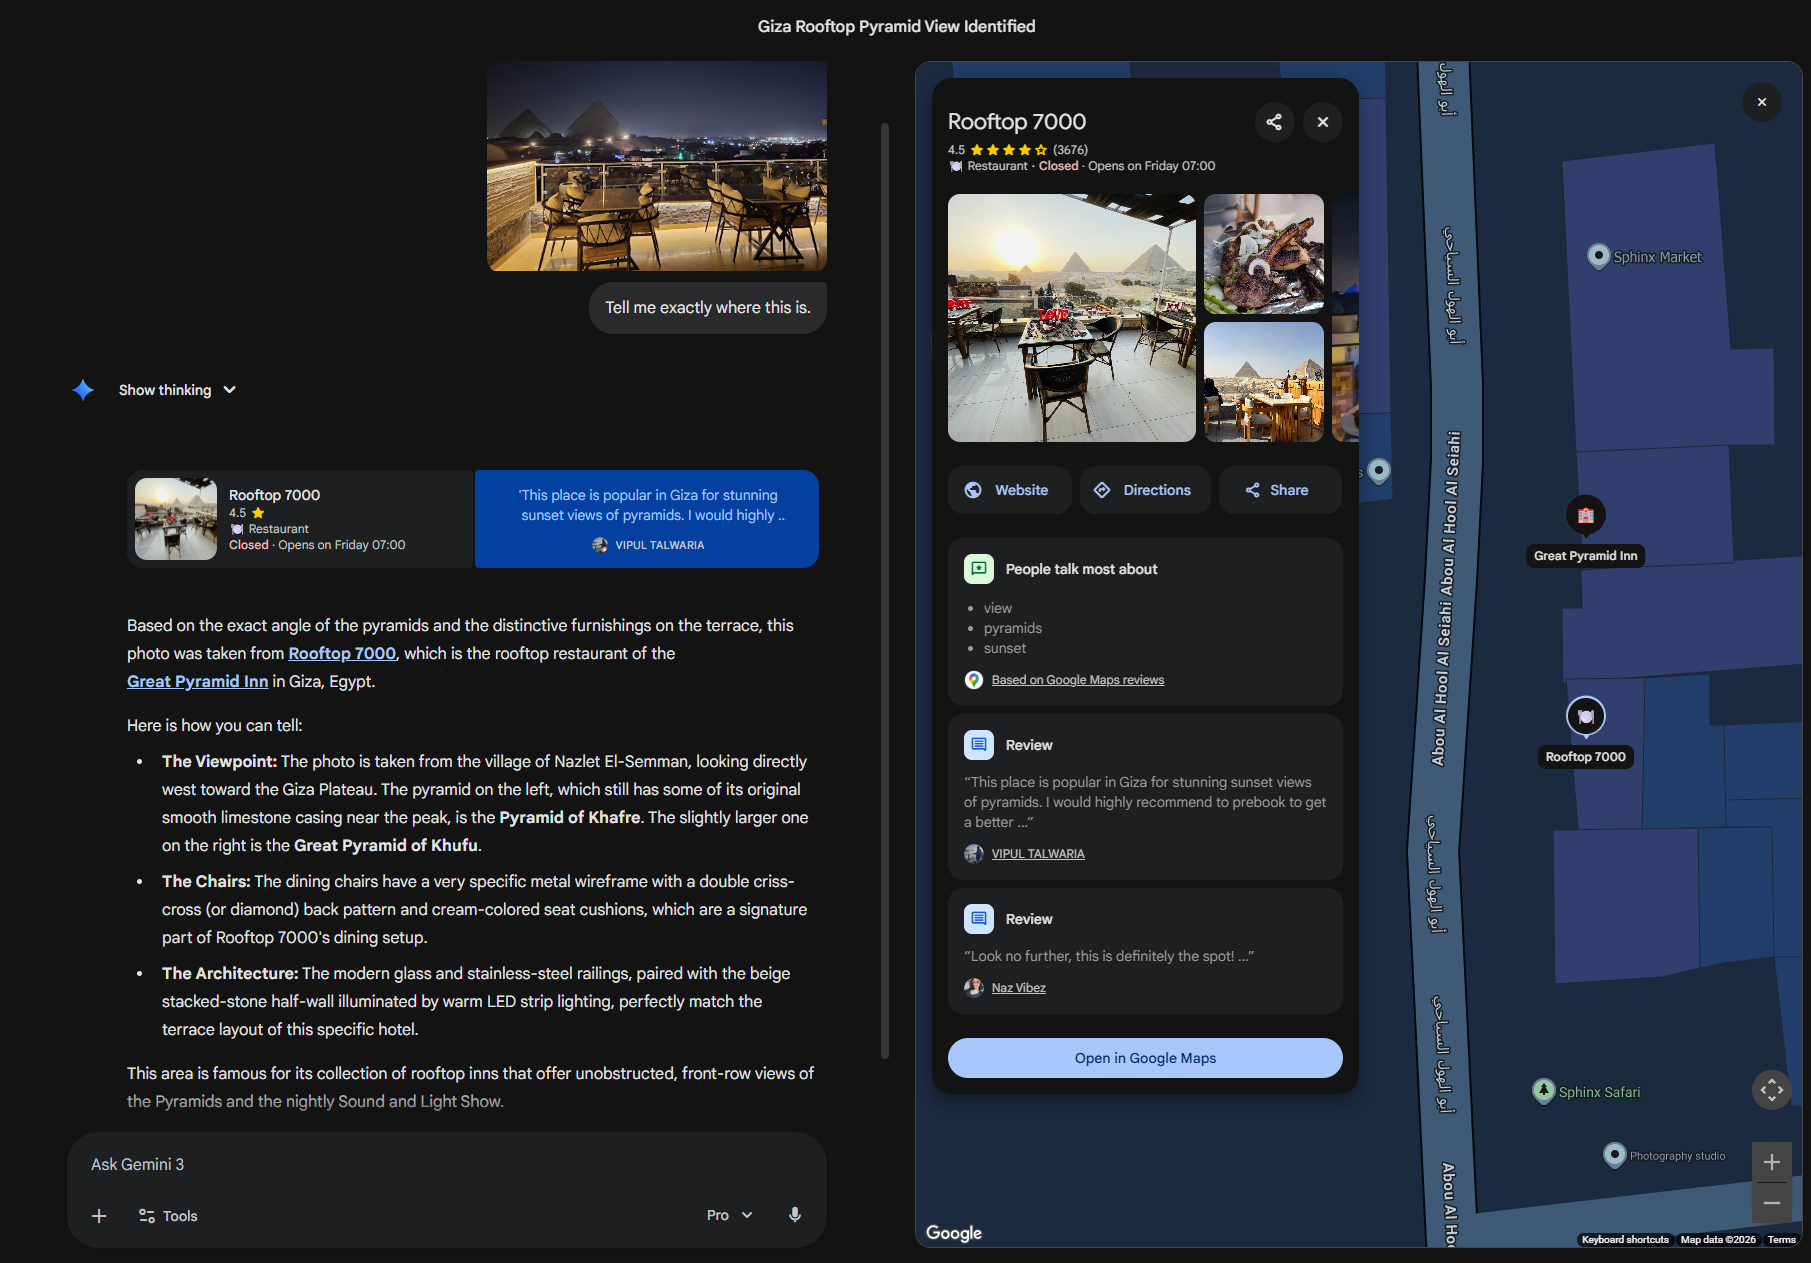Open the Rooftop 7000 Website
This screenshot has width=1811, height=1263.
coord(1008,490)
